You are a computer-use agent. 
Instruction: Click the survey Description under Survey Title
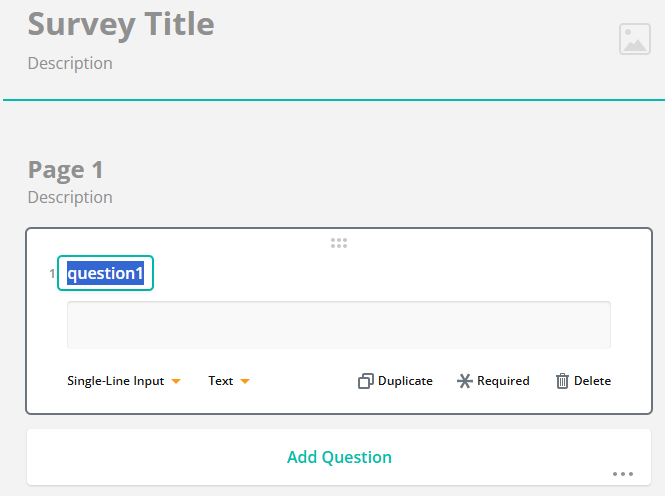[x=70, y=63]
